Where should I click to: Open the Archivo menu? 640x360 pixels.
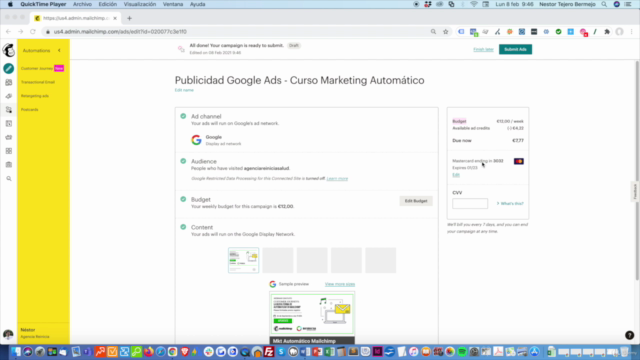tap(82, 4)
